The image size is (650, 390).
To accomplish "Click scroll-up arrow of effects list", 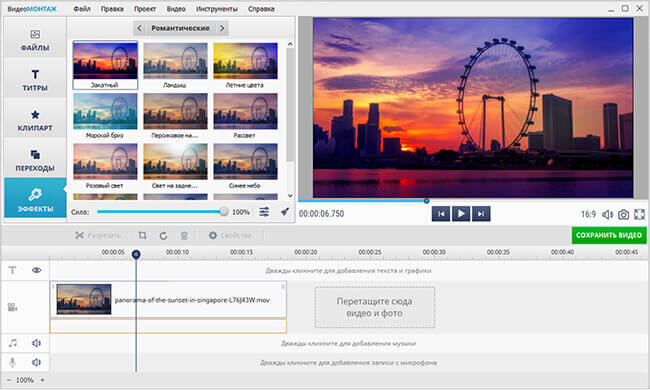I will [290, 44].
